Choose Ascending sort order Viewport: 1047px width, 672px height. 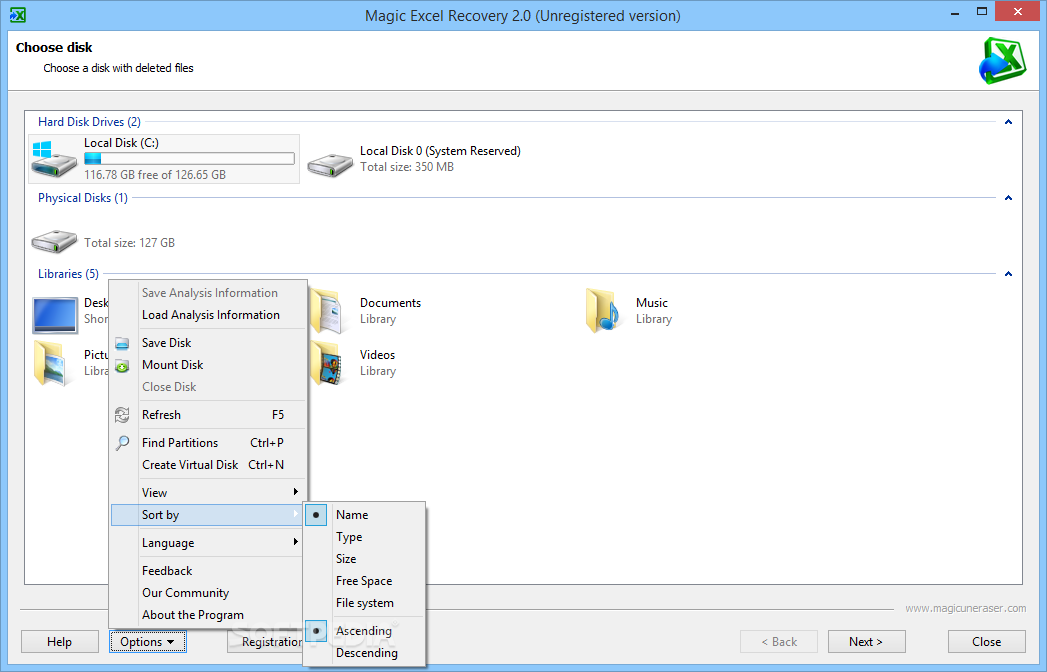tap(364, 631)
